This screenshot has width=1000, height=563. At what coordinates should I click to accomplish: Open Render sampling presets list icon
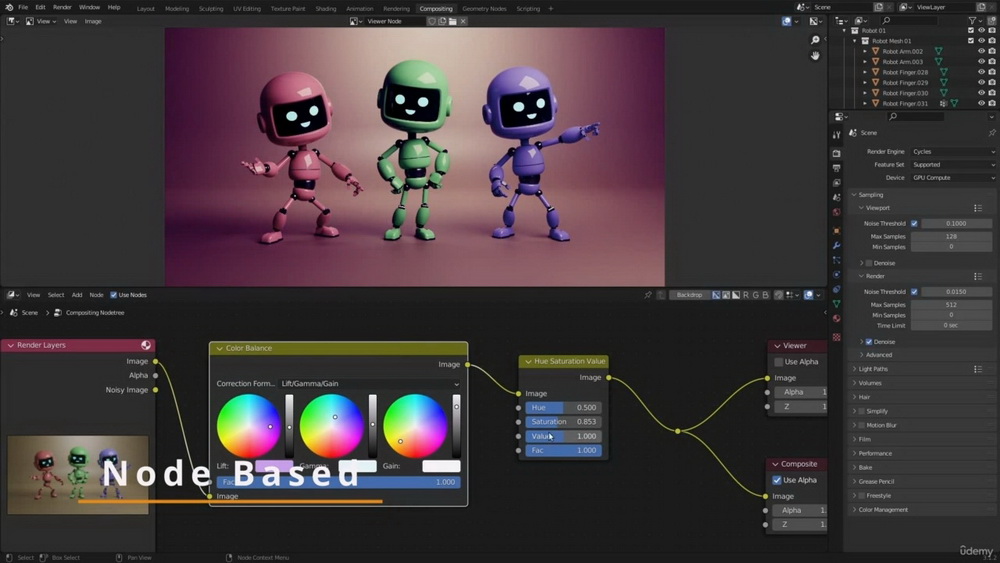pyautogui.click(x=978, y=276)
